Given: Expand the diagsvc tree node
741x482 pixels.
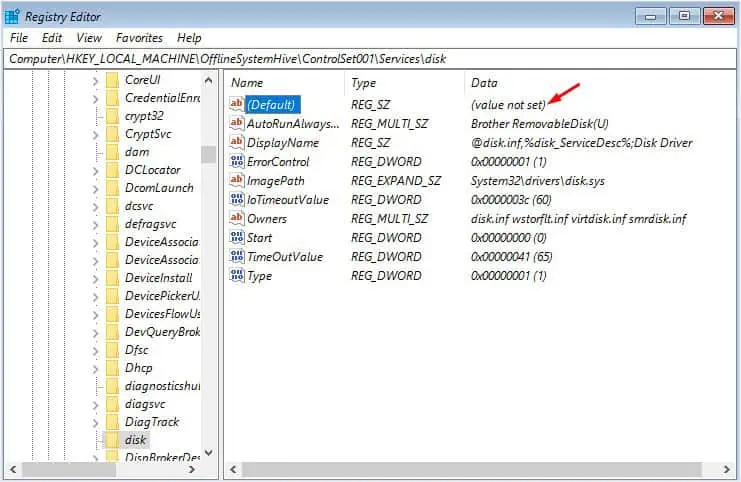Looking at the screenshot, I should coord(95,405).
